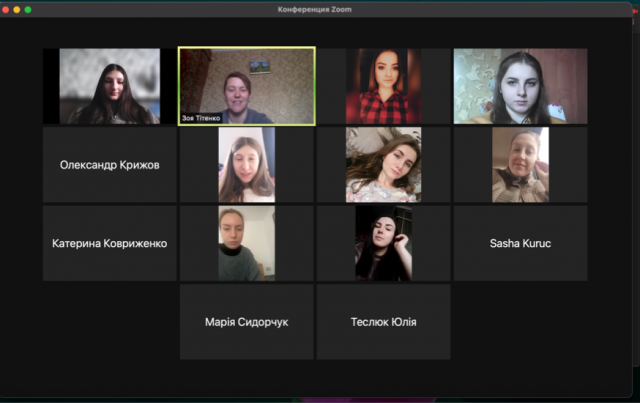The height and width of the screenshot is (403, 640).
Task: Select the participant in a gray sweater
Action: (247, 243)
